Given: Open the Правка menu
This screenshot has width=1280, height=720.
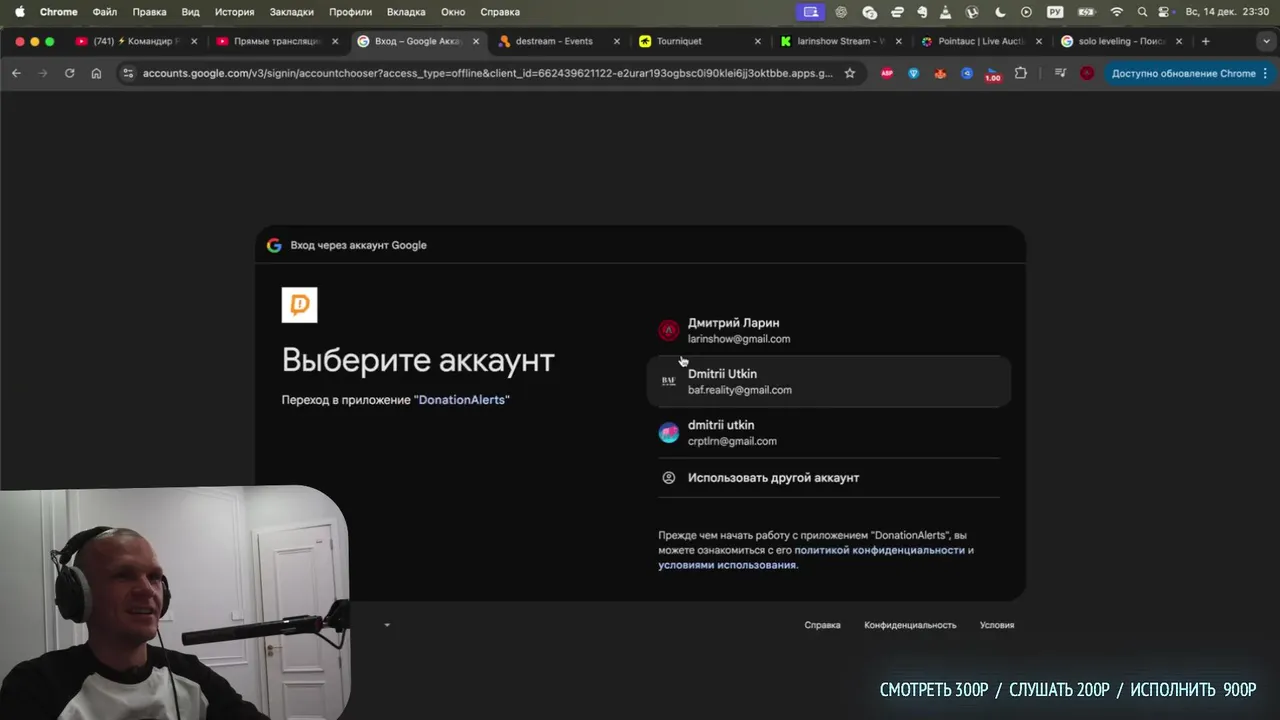Looking at the screenshot, I should (x=149, y=12).
